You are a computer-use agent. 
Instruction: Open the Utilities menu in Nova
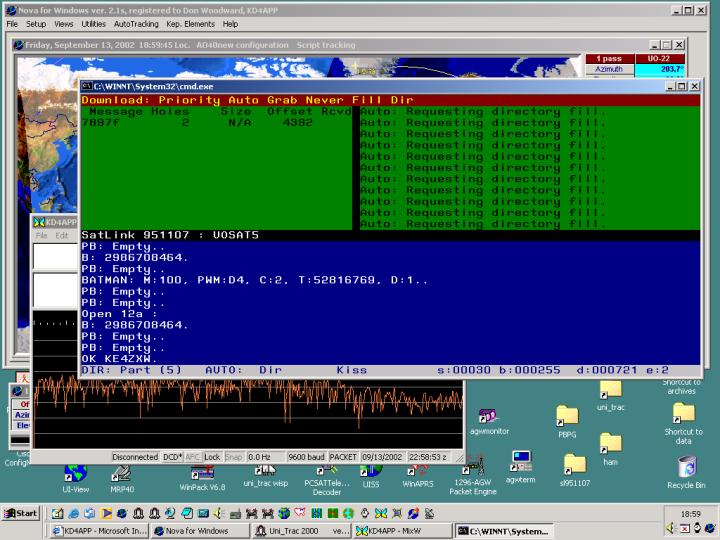click(93, 23)
